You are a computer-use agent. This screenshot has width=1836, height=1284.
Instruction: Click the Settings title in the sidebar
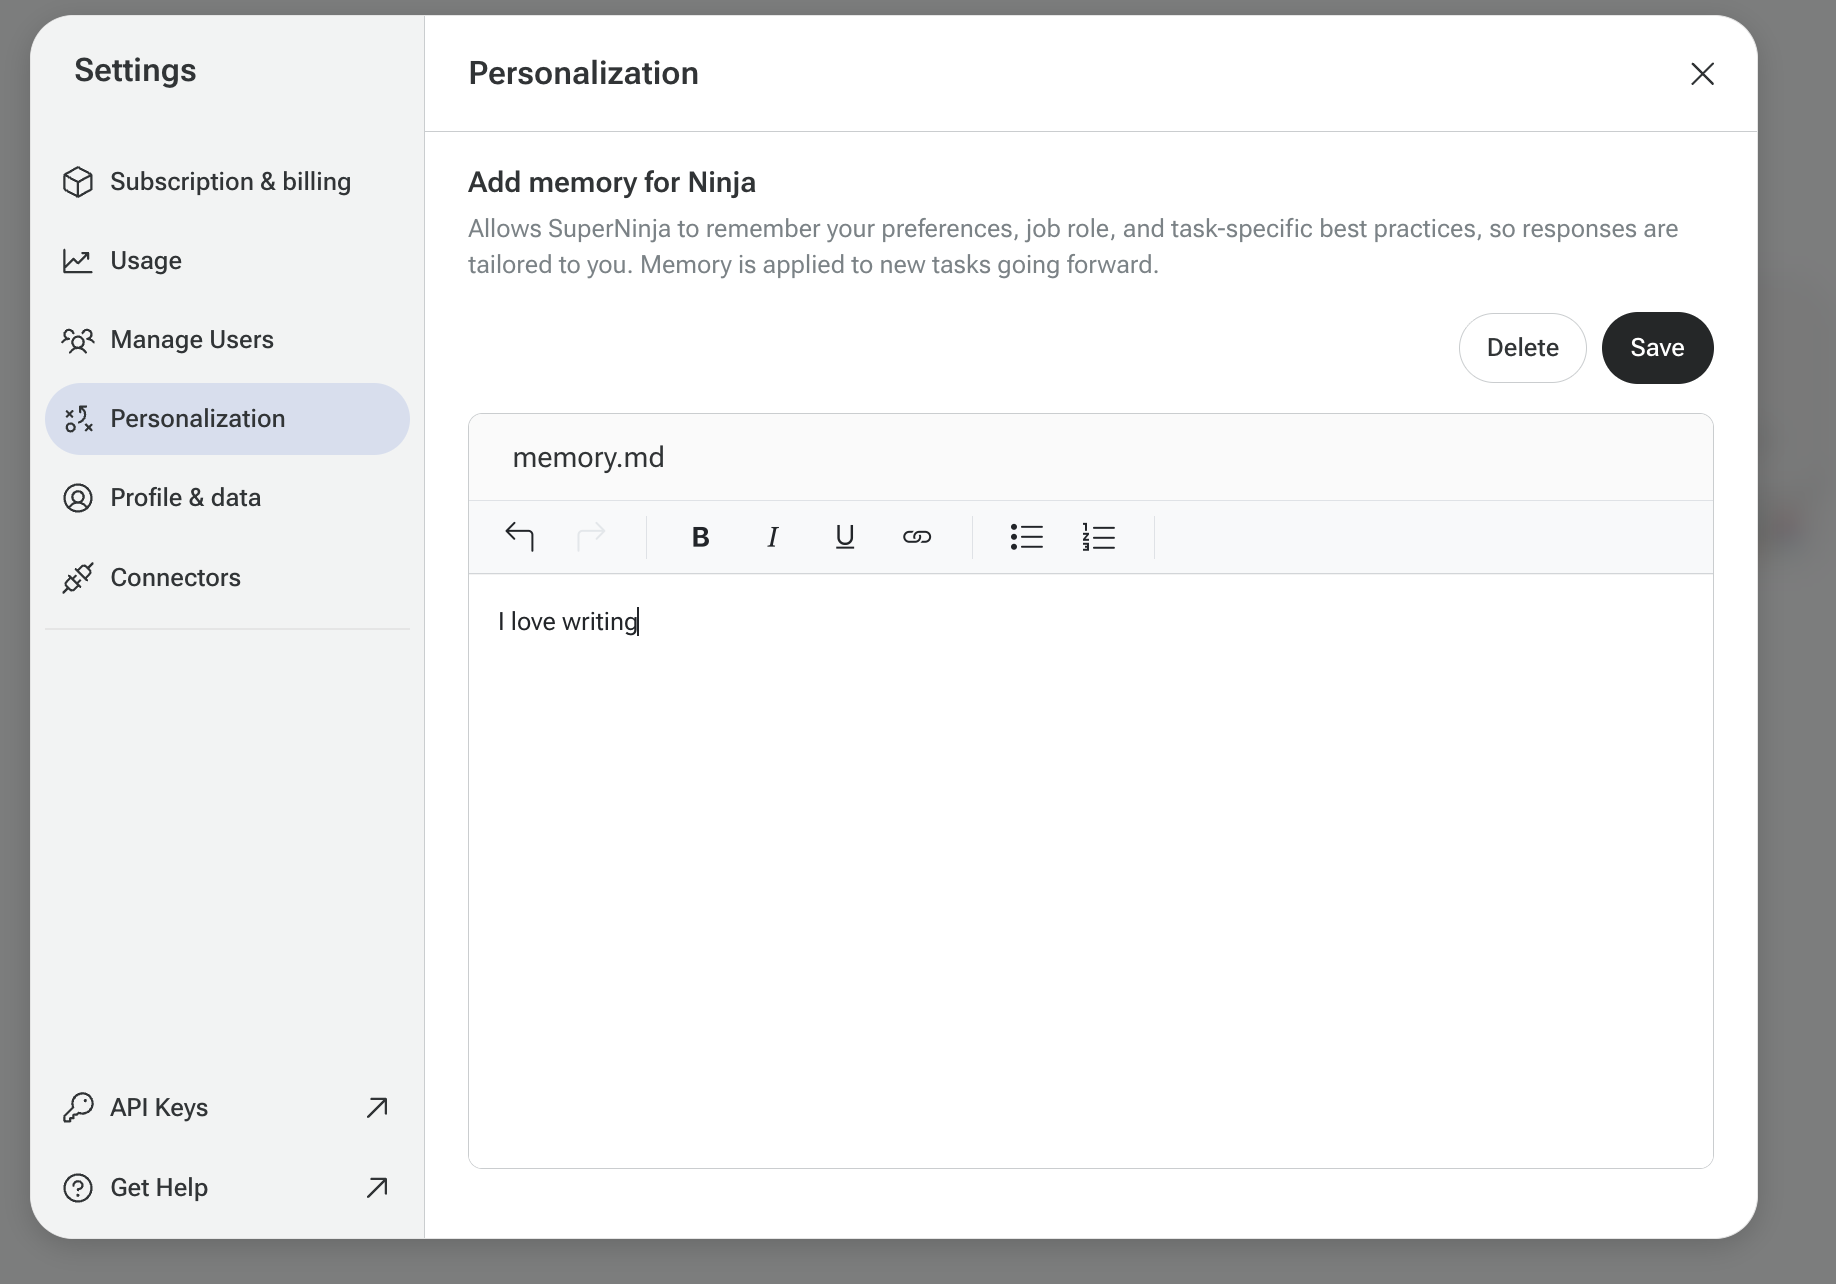(135, 70)
